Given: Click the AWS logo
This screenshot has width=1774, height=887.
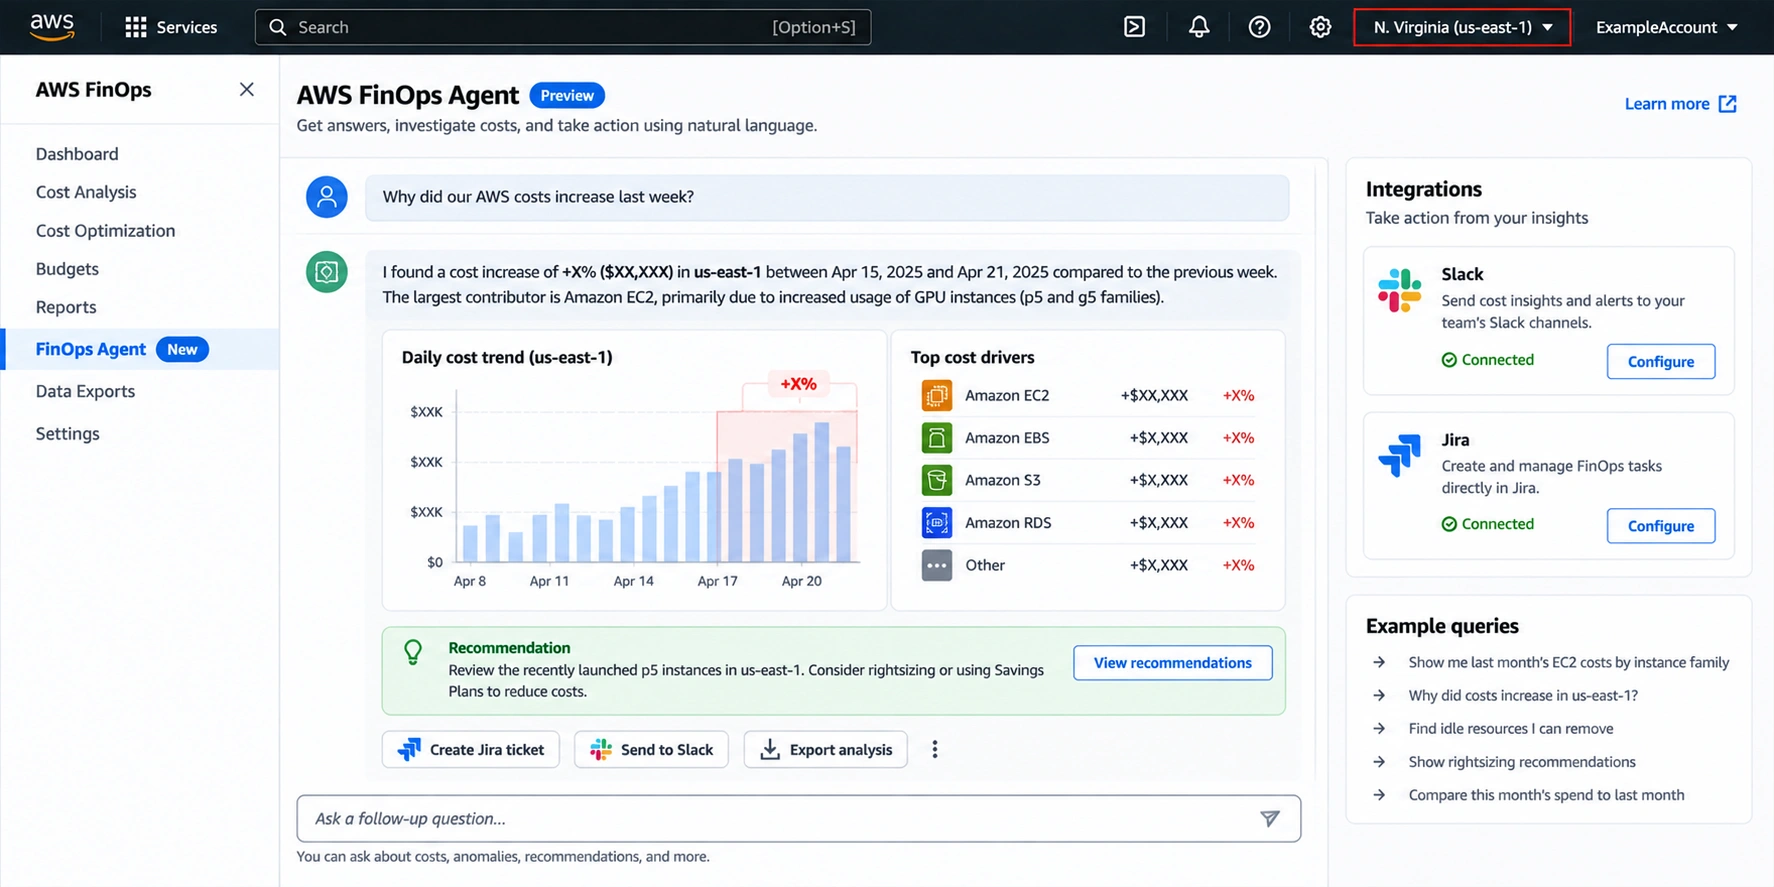Looking at the screenshot, I should [x=52, y=27].
